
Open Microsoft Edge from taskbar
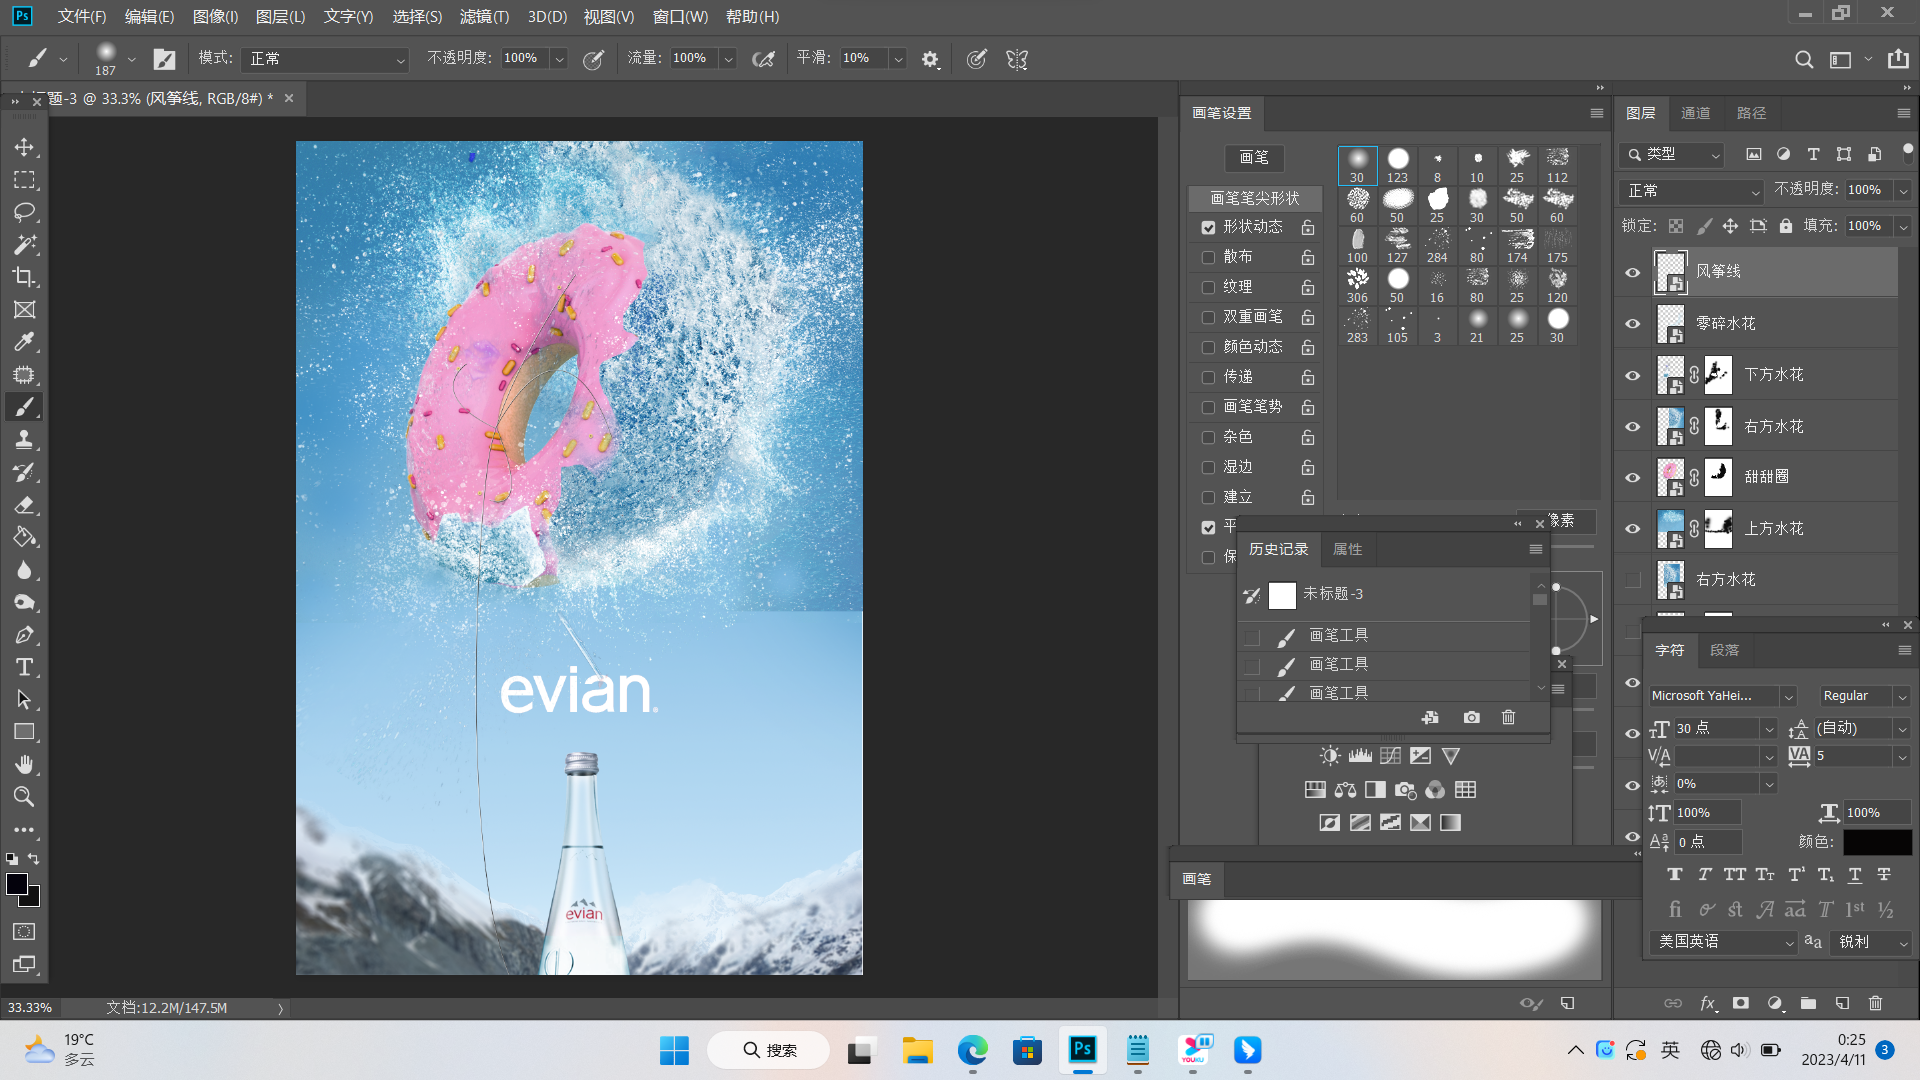tap(972, 1050)
